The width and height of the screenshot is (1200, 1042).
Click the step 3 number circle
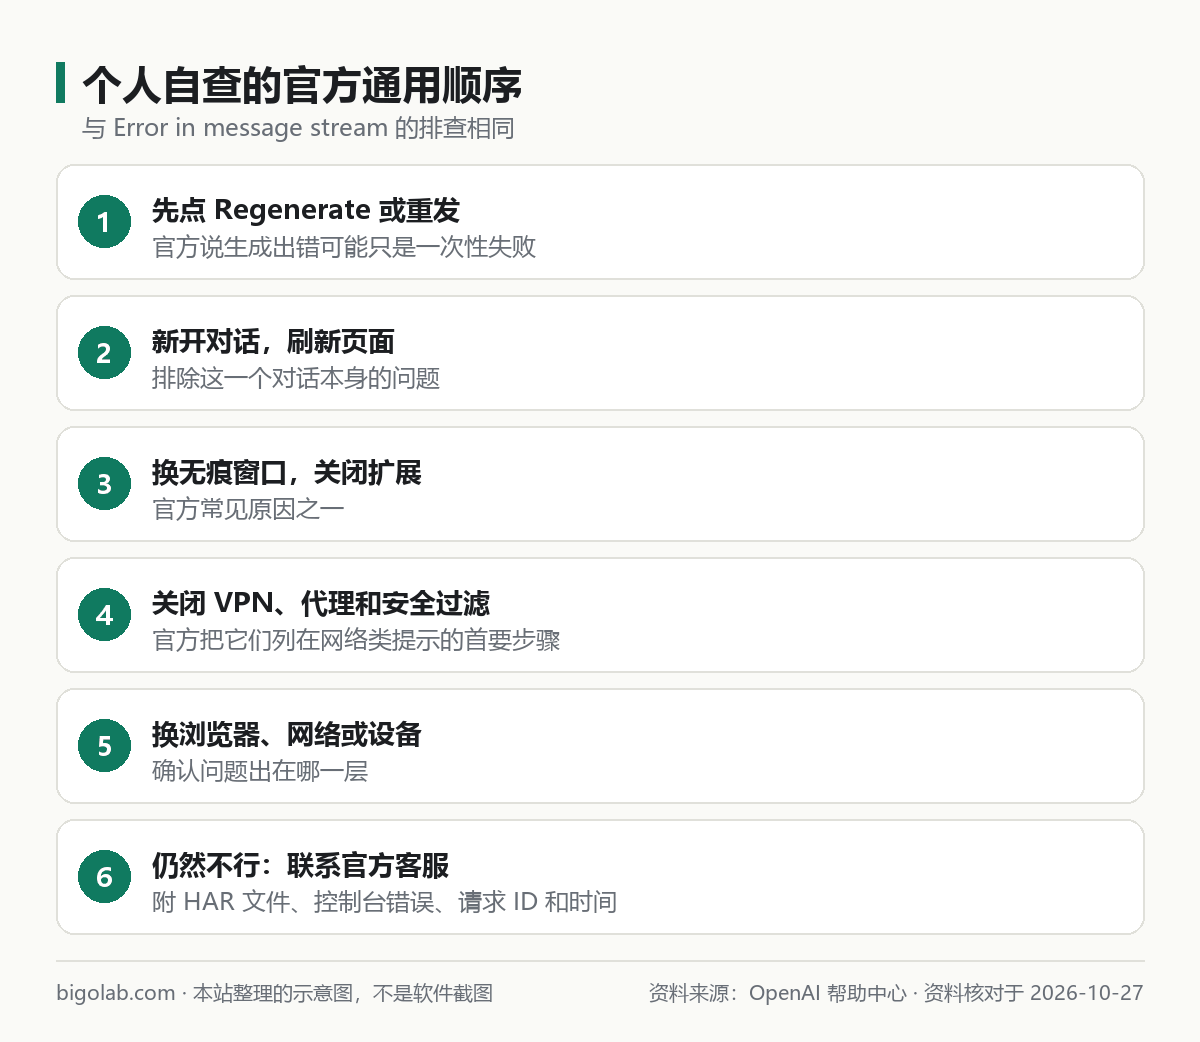[x=104, y=484]
